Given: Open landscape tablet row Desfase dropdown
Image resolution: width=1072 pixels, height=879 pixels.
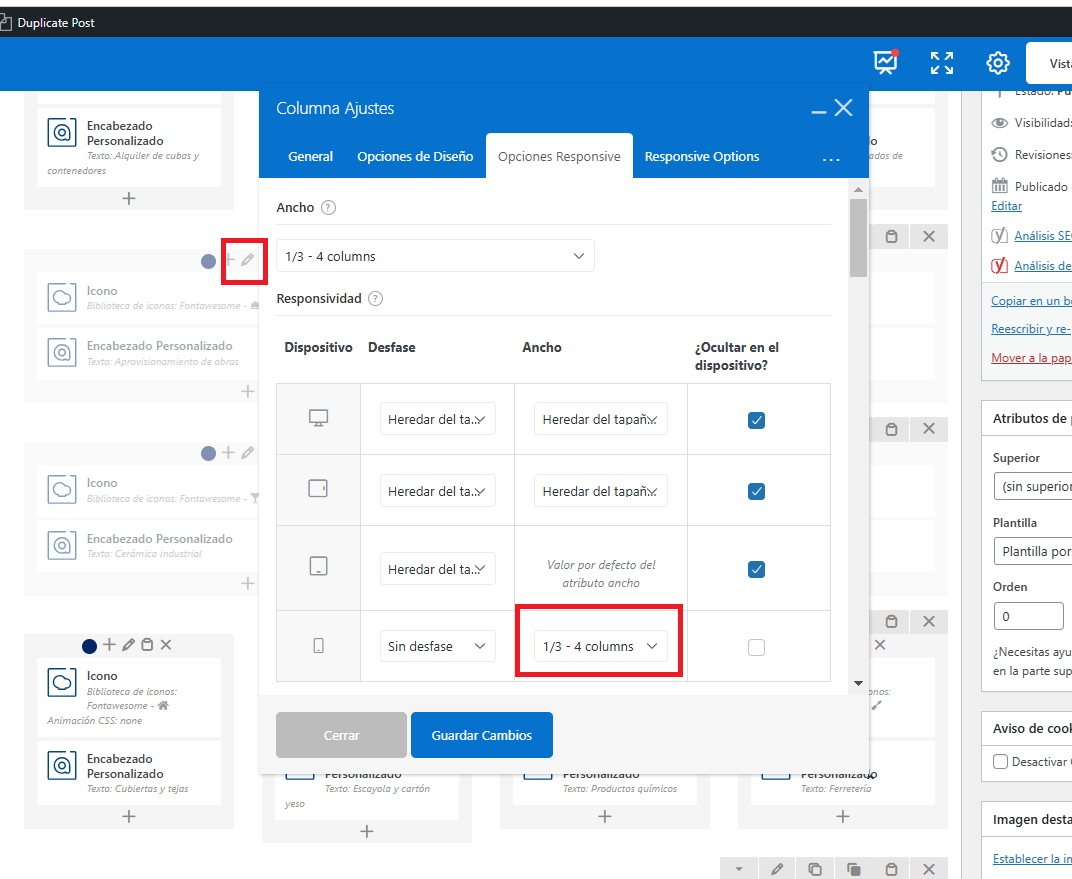Looking at the screenshot, I should pos(438,491).
